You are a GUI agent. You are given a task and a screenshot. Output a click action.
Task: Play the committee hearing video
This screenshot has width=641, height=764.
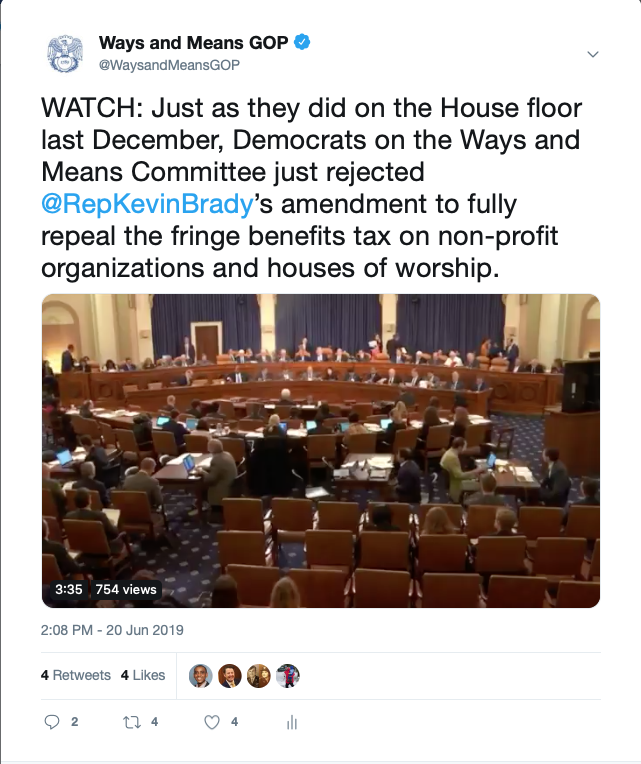pos(320,451)
